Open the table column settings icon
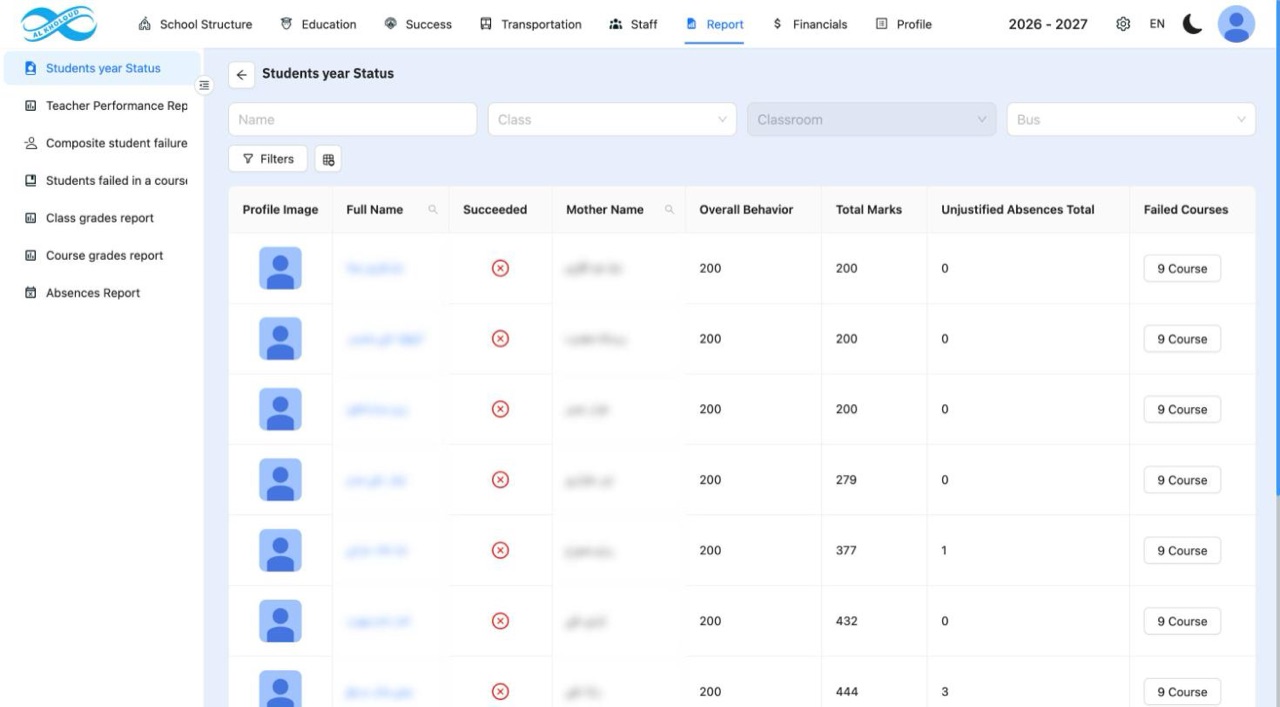This screenshot has width=1280, height=707. (x=329, y=158)
